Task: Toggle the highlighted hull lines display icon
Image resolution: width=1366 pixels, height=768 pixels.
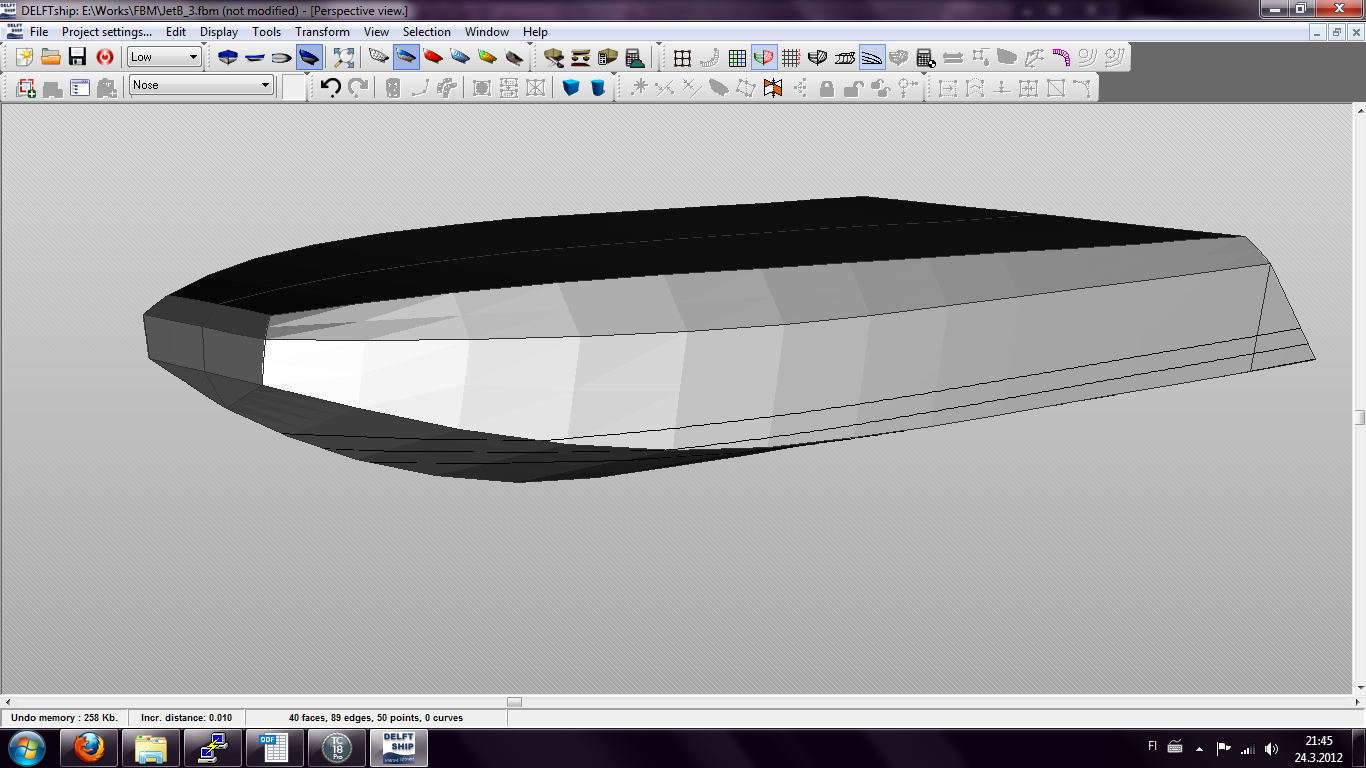Action: pyautogui.click(x=871, y=57)
